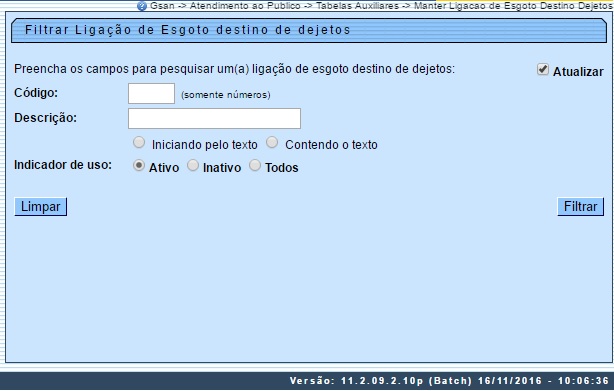
Task: Click the breadcrumb text Manter Ligacao de Esgoto Destino Dejetos
Action: point(513,6)
